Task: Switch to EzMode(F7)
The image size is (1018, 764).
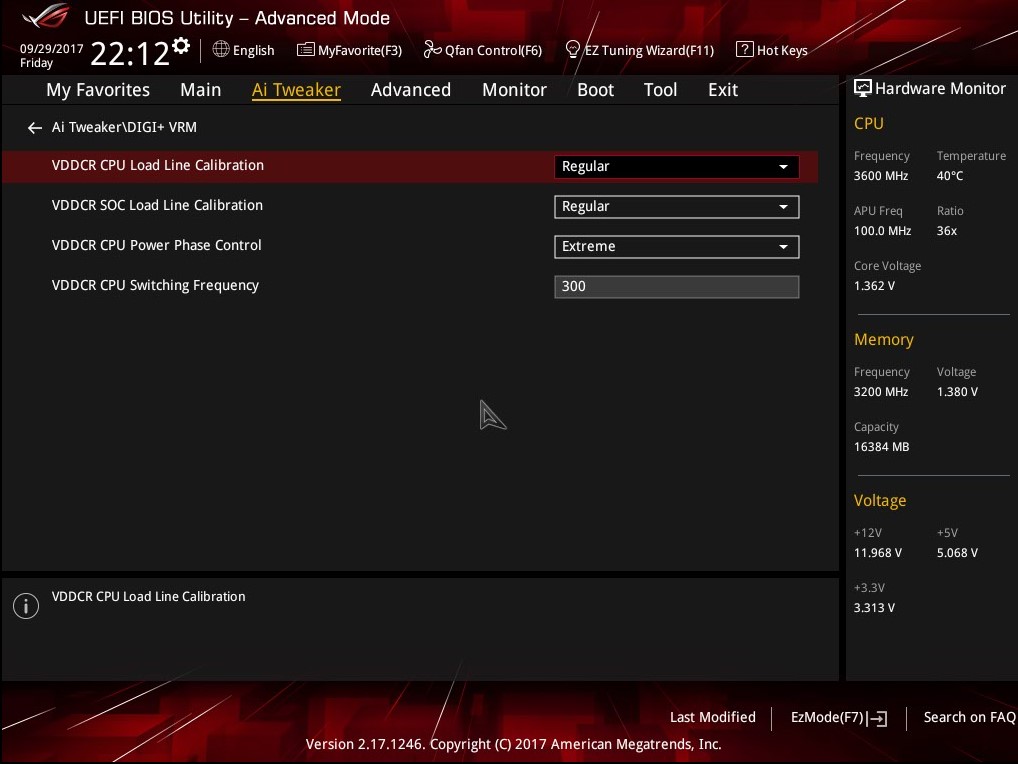Action: [839, 718]
